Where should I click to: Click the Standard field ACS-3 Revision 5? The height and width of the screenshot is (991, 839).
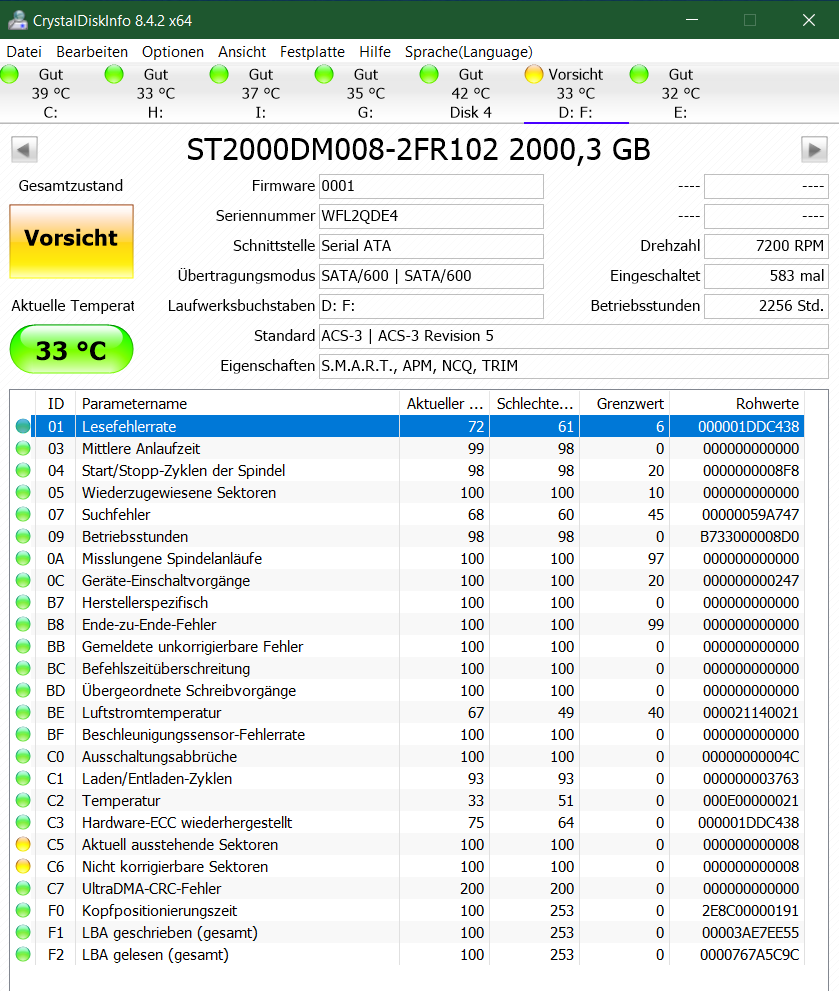pyautogui.click(x=573, y=336)
